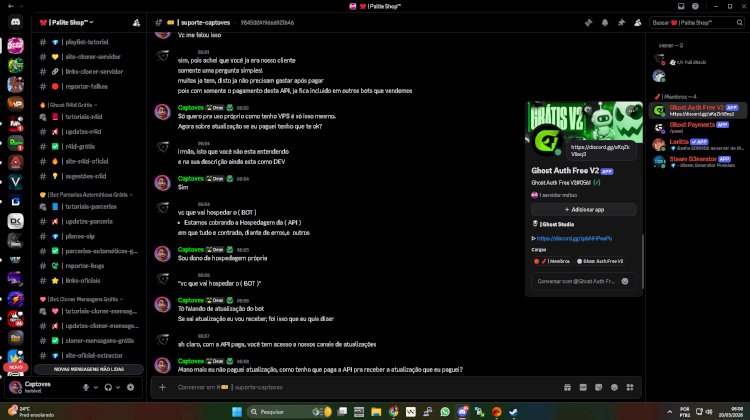Toggle microphone mute

86,387
